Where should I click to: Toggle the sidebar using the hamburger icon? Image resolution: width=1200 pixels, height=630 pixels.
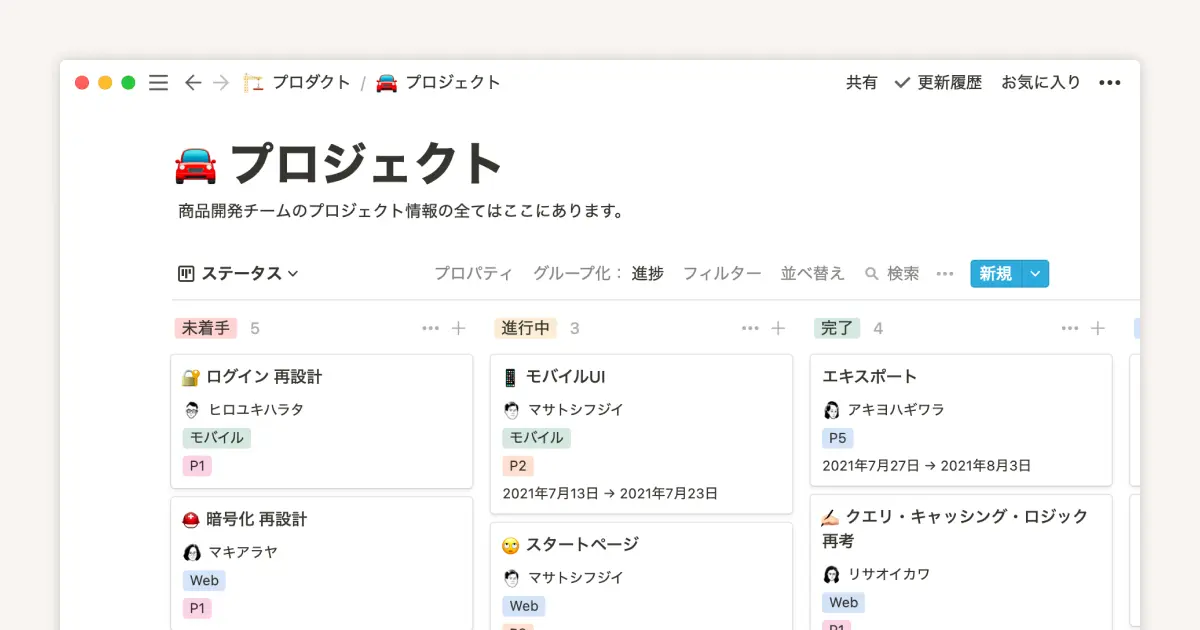click(158, 82)
